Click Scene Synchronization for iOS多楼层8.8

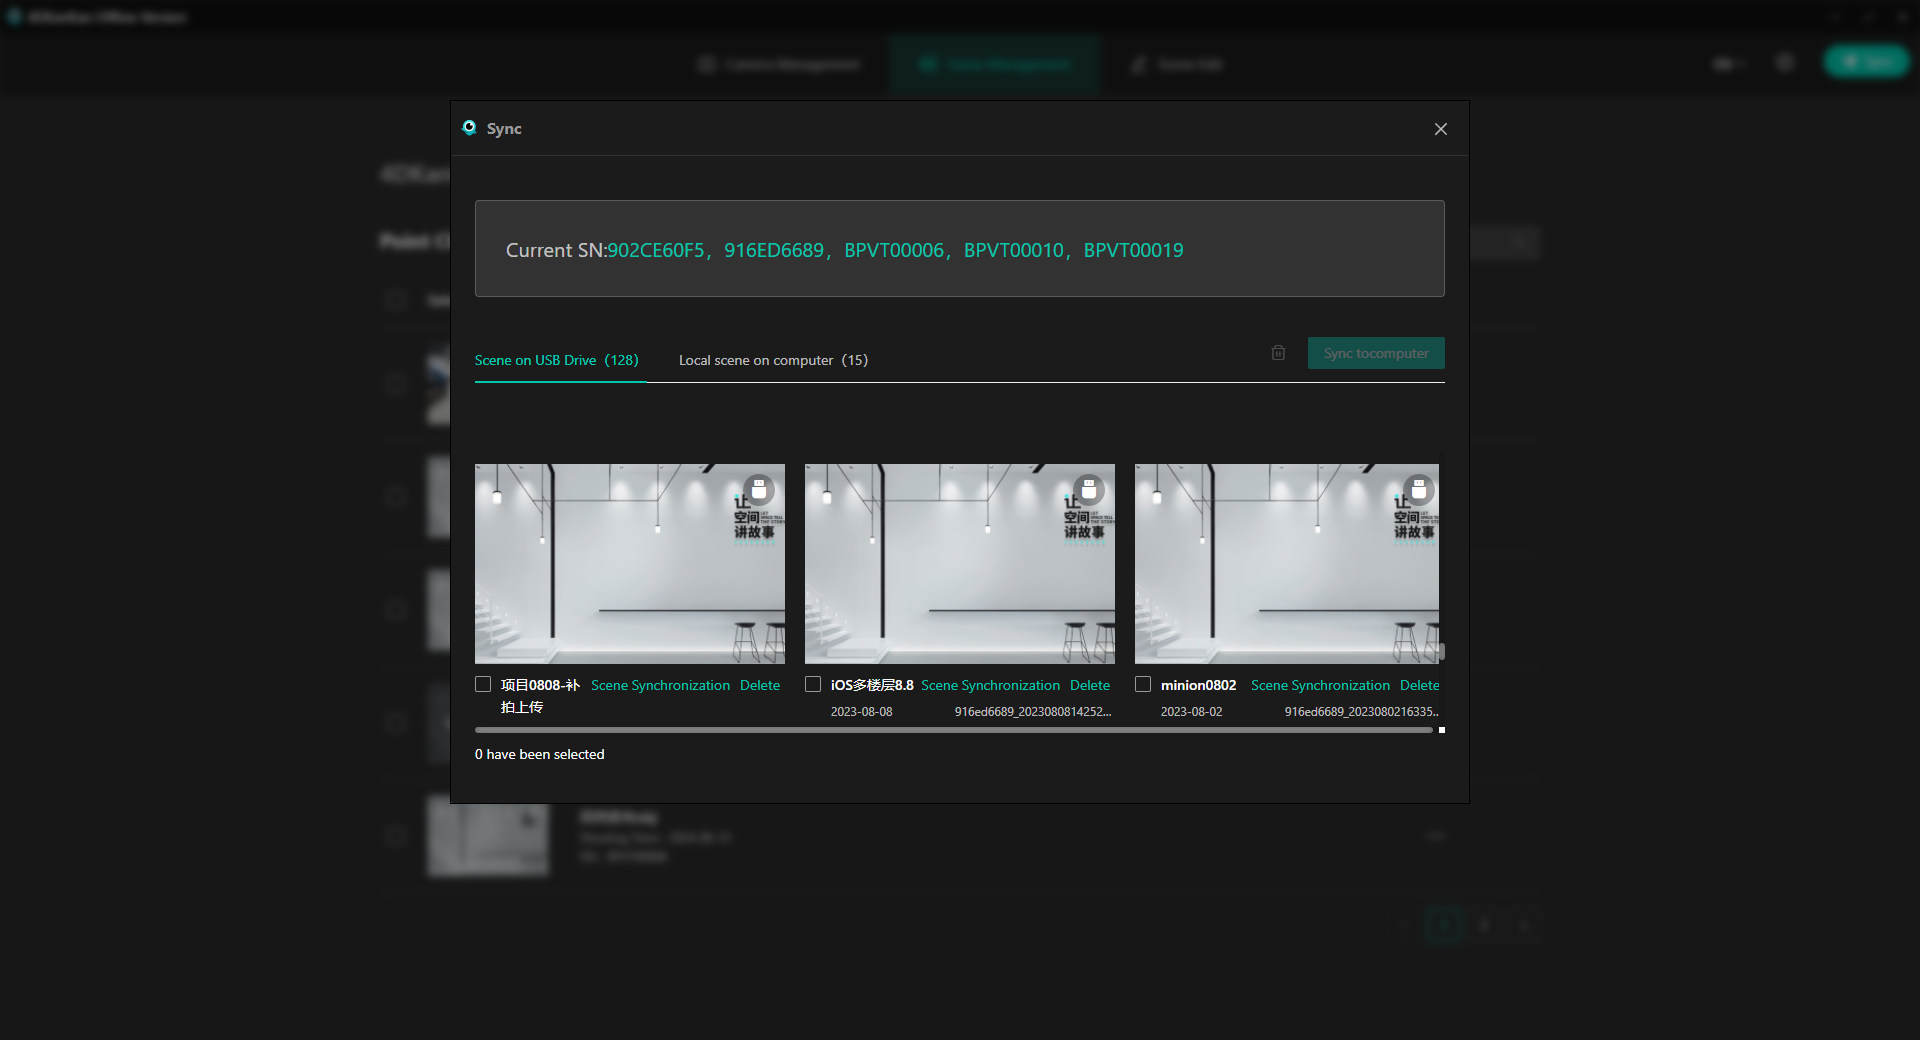coord(990,685)
